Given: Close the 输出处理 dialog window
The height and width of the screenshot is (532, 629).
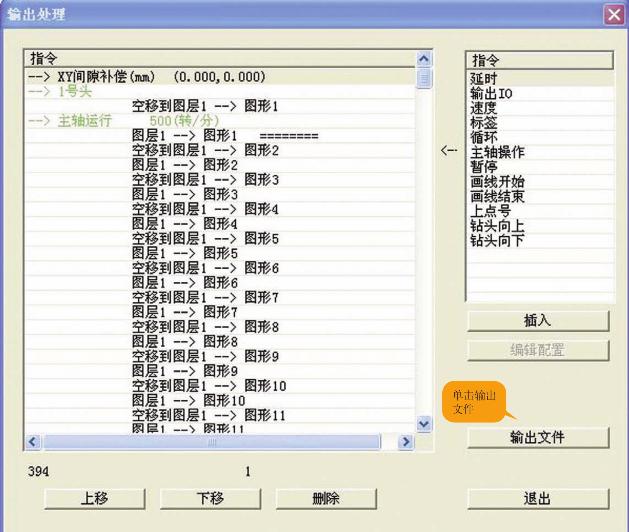Looking at the screenshot, I should click(x=614, y=14).
